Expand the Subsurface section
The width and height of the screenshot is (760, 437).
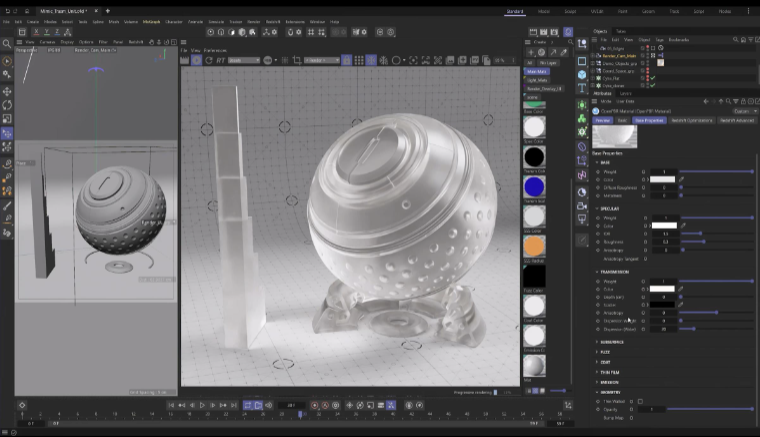pos(610,341)
